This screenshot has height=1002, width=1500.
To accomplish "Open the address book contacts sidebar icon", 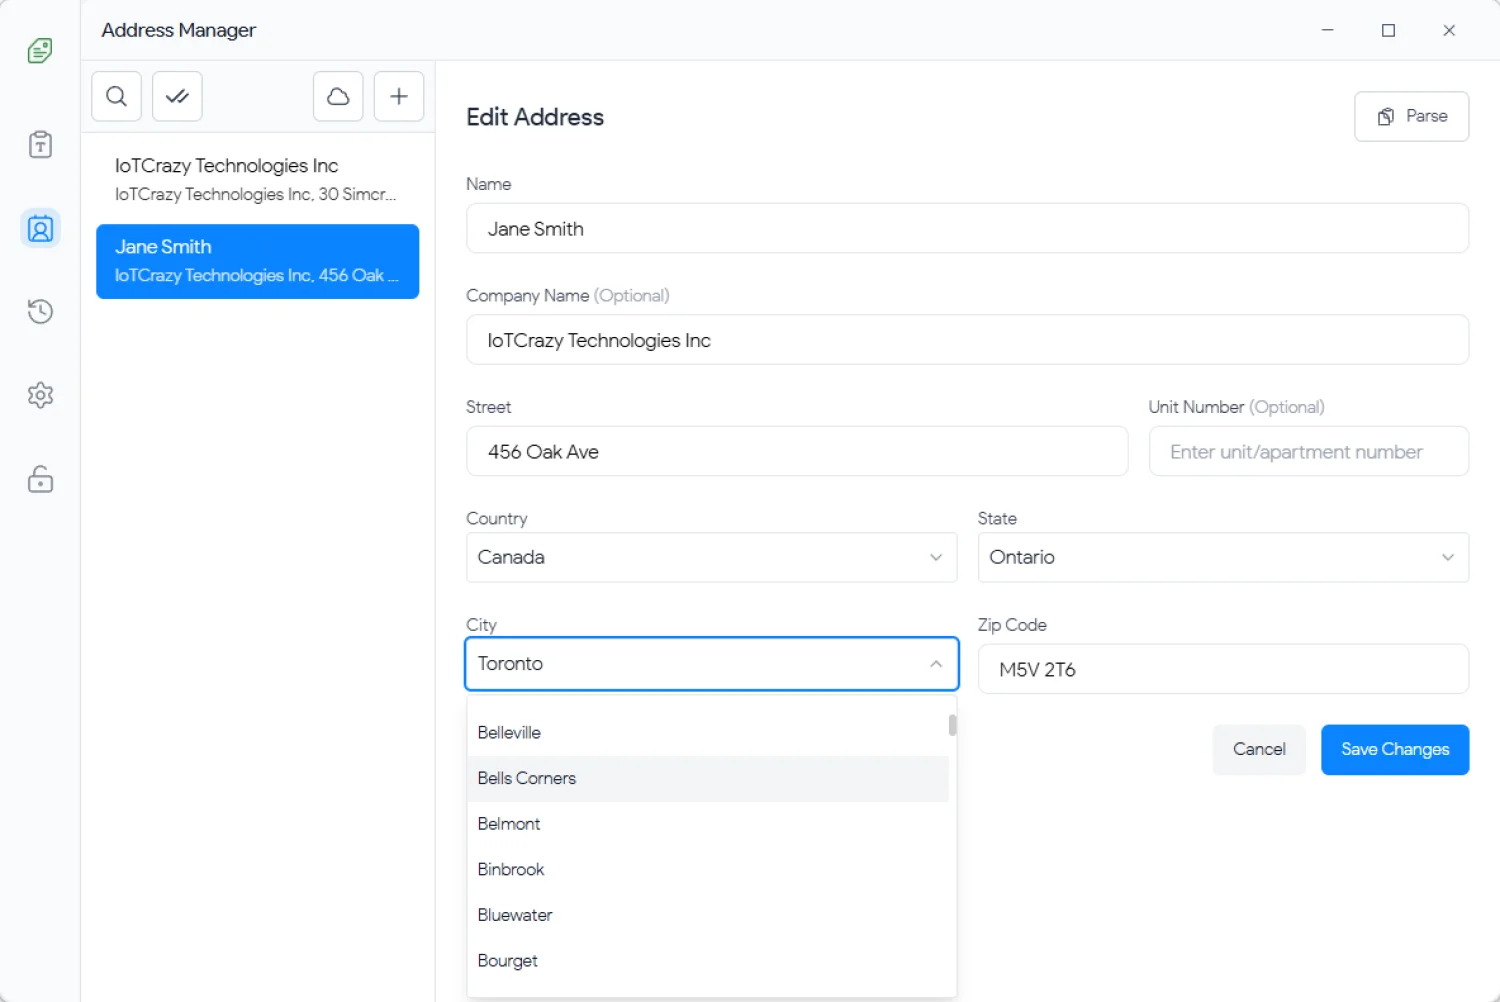I will (x=40, y=228).
